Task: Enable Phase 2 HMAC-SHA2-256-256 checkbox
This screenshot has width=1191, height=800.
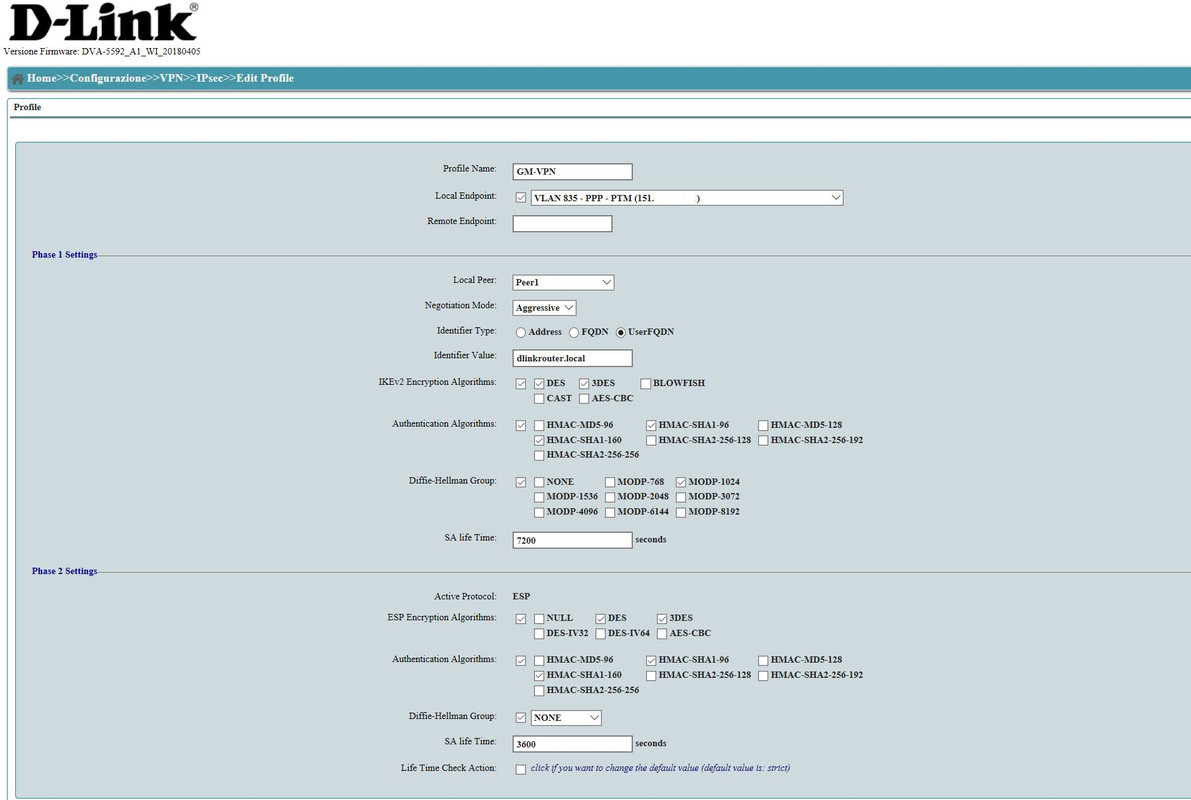Action: (539, 691)
